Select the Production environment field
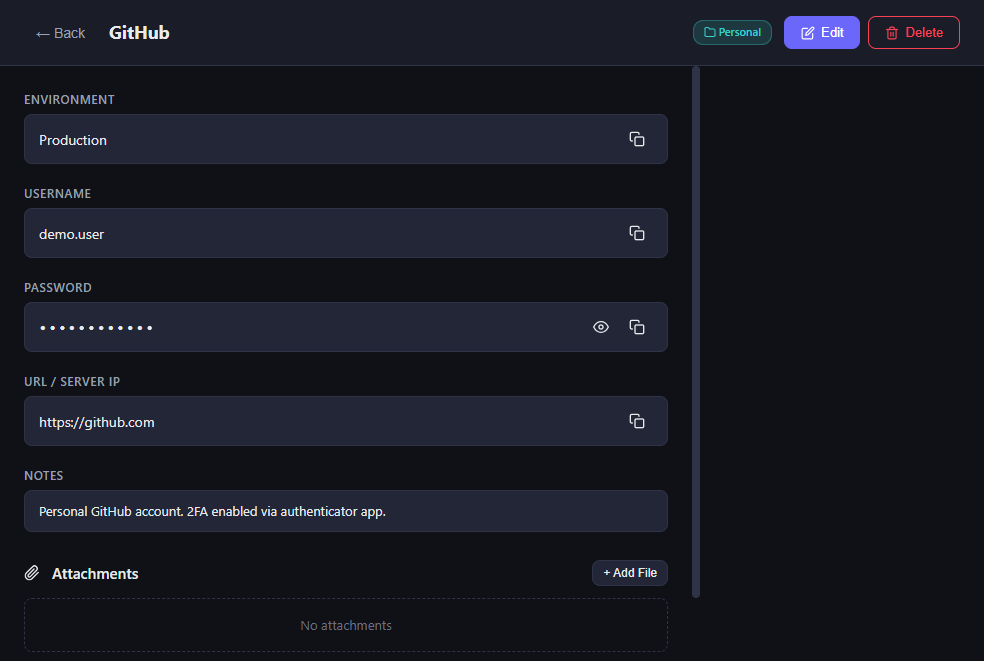Image resolution: width=984 pixels, height=661 pixels. click(346, 139)
